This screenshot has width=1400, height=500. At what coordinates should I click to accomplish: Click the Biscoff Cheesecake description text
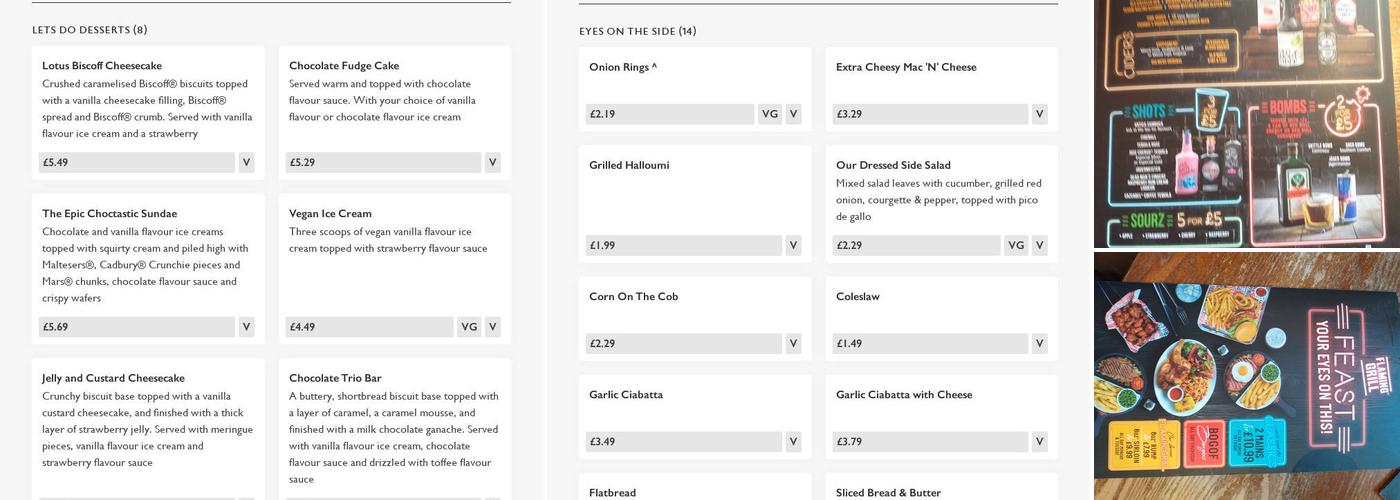tap(147, 109)
